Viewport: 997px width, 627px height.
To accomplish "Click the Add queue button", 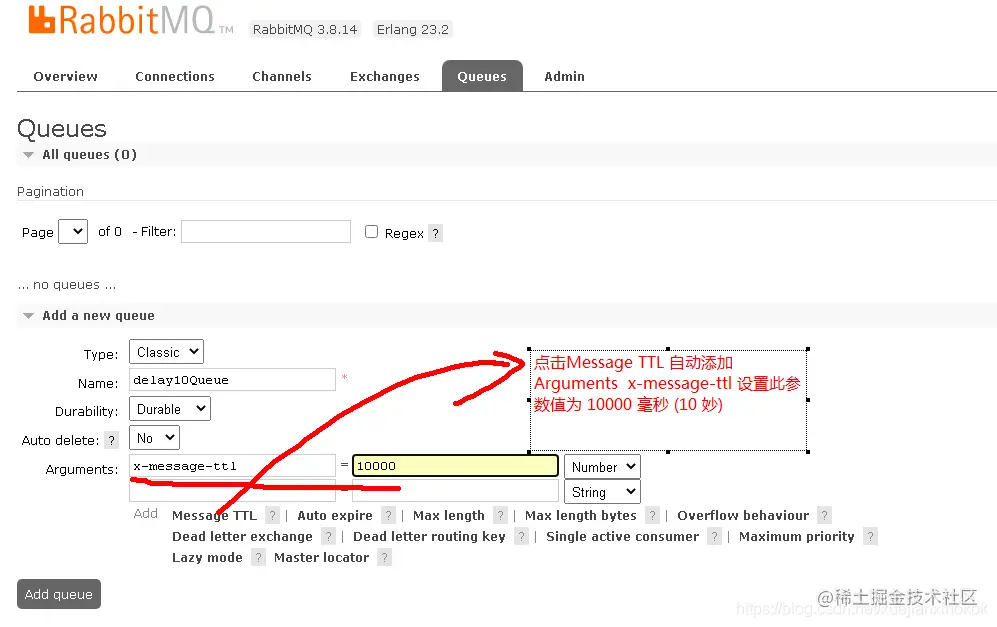I will pos(59,594).
